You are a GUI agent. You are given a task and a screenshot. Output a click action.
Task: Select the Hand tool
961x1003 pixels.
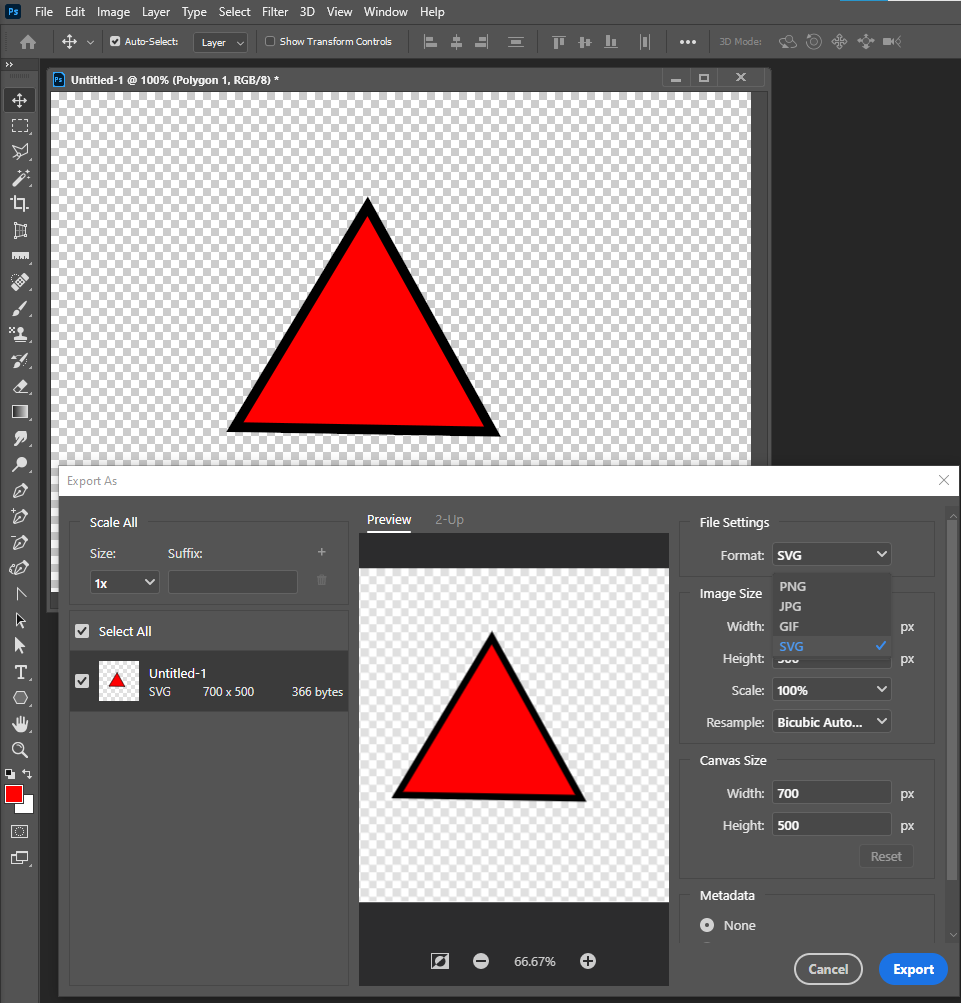(20, 724)
